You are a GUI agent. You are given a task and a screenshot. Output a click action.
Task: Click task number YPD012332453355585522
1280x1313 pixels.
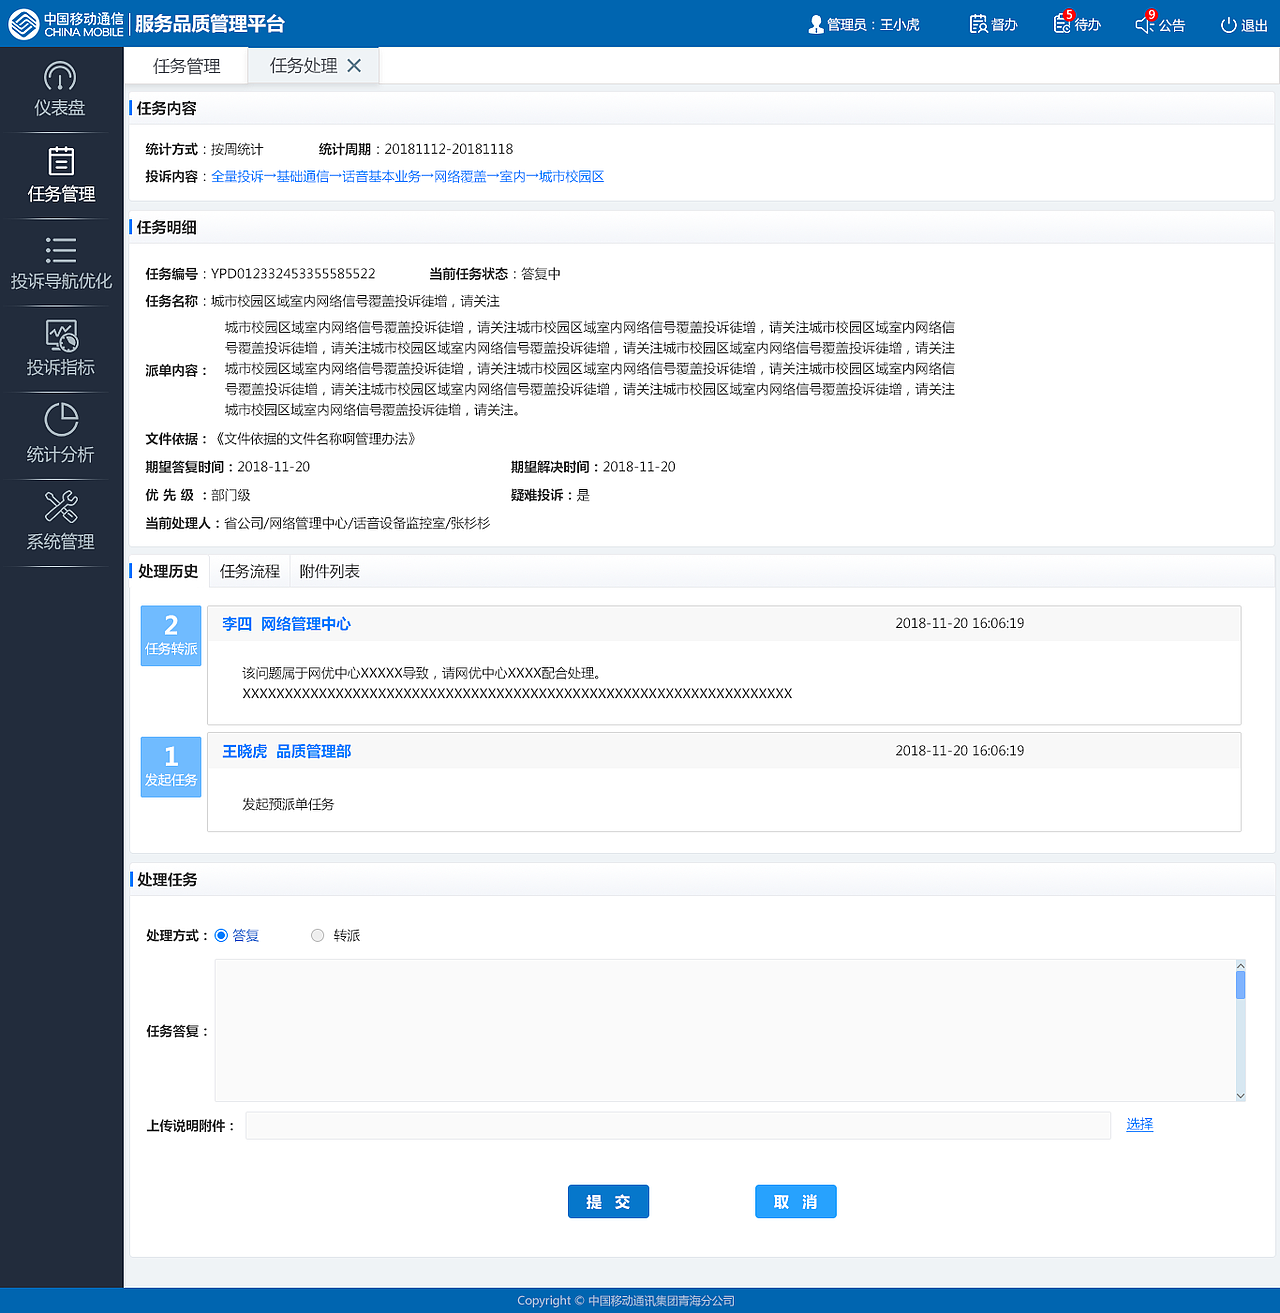coord(293,273)
